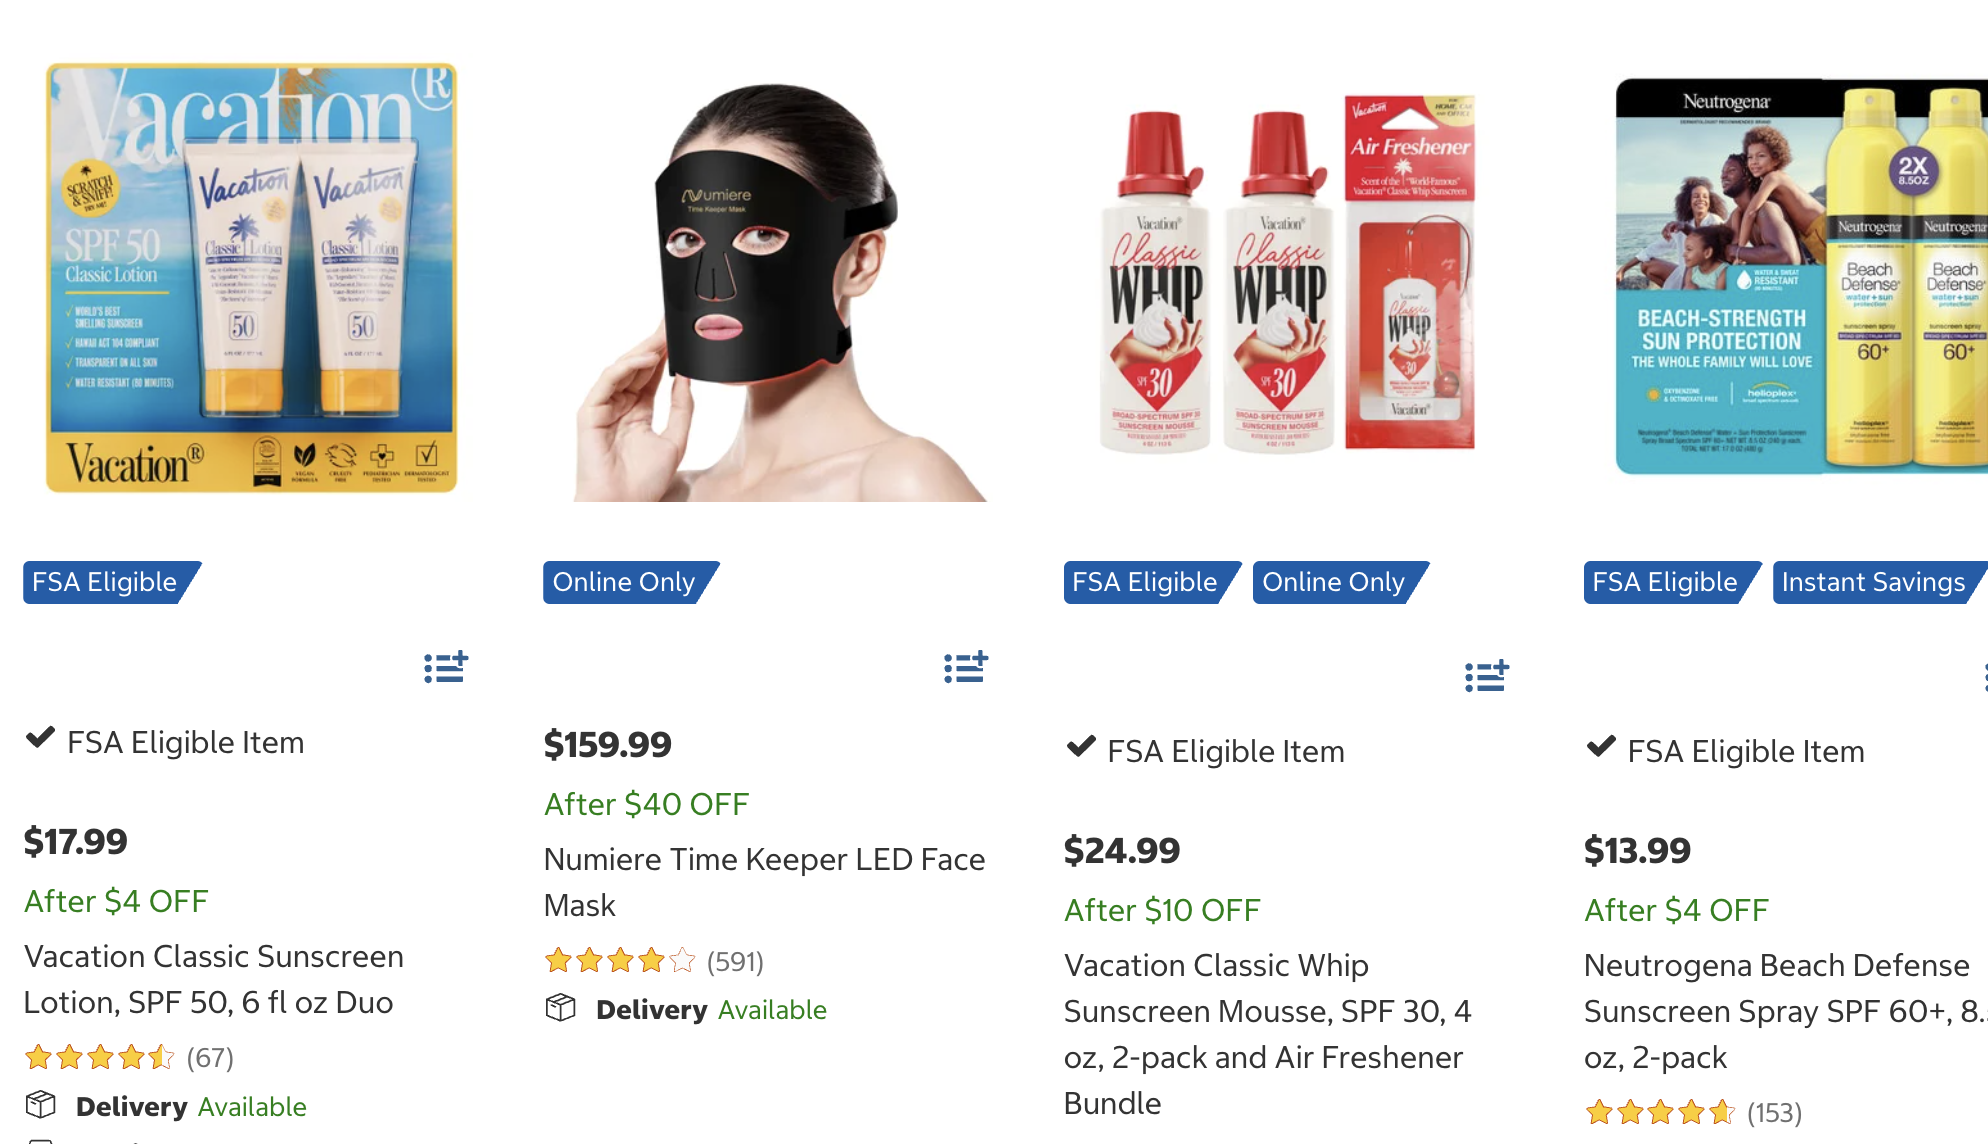
Task: Open Numiere Time Keeper LED Face Mask link
Action: 764,882
